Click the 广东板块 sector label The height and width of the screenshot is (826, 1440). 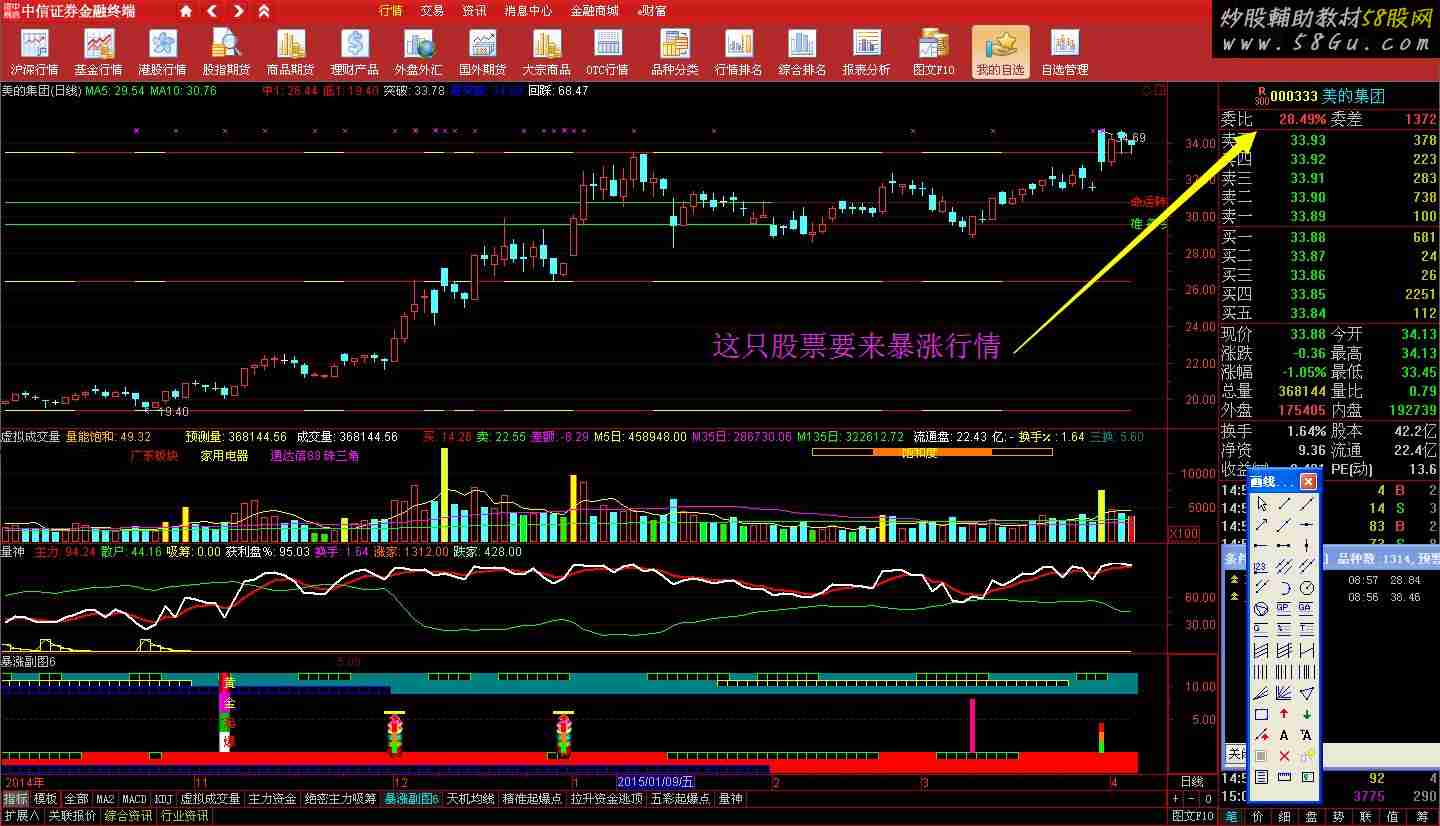coord(153,456)
